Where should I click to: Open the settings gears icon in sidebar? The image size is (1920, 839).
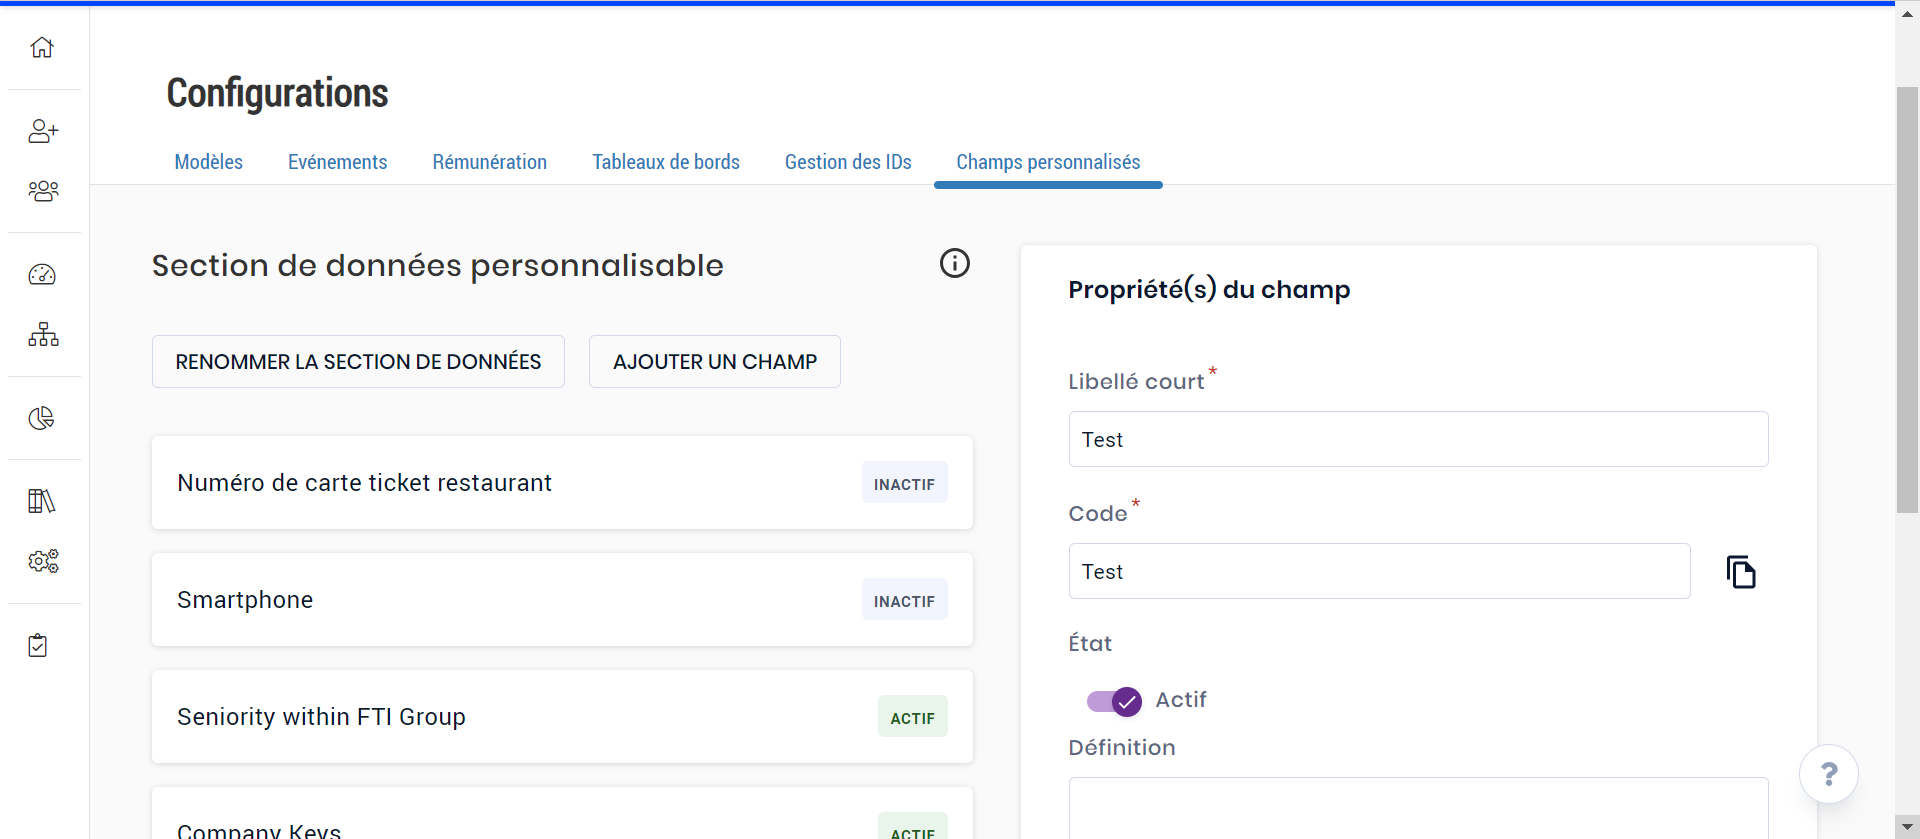point(43,561)
